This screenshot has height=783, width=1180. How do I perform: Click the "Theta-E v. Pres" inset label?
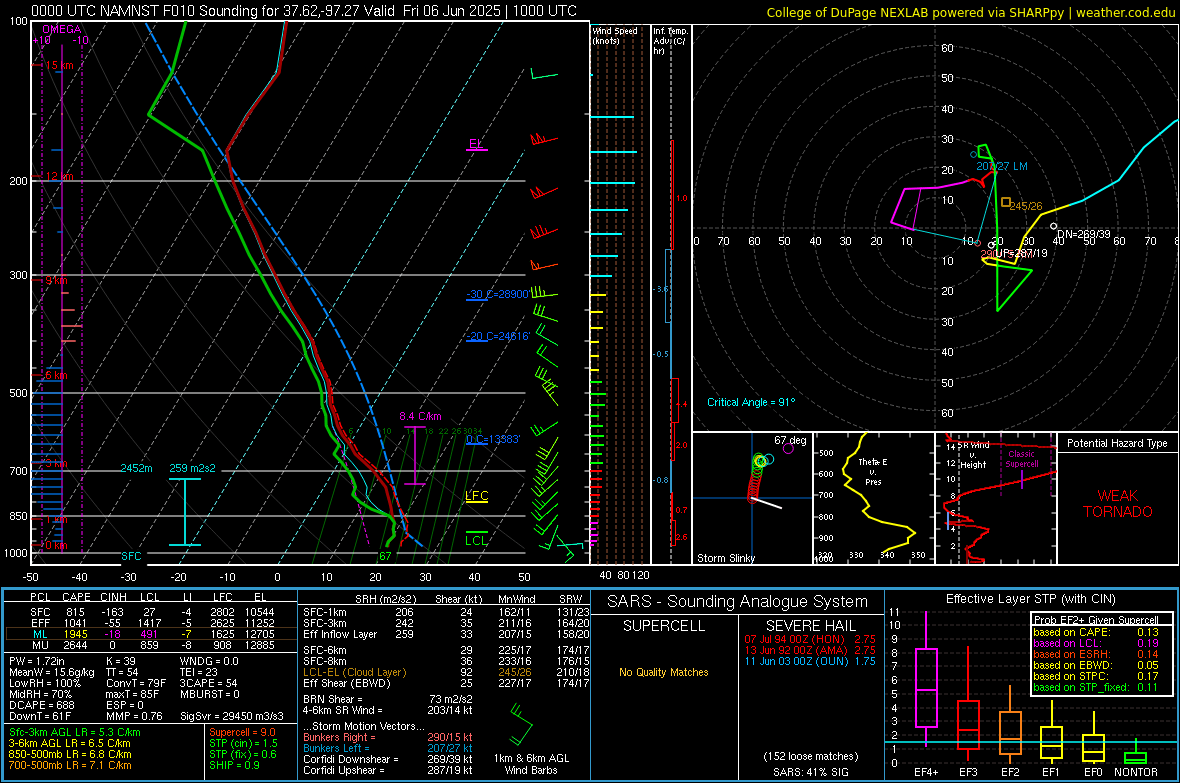click(x=873, y=471)
